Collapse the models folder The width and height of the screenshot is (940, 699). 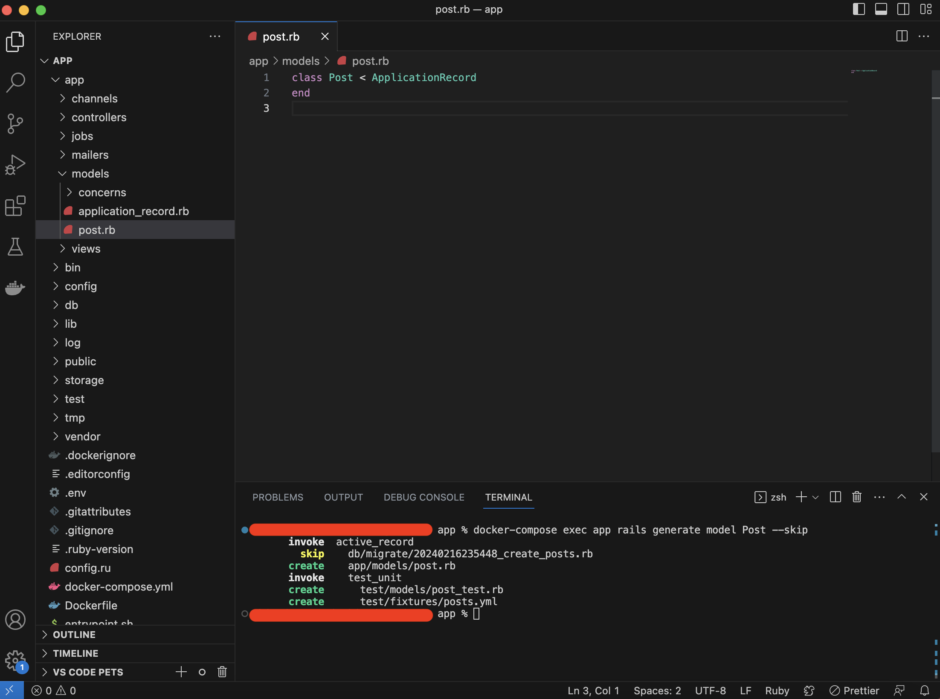click(89, 173)
